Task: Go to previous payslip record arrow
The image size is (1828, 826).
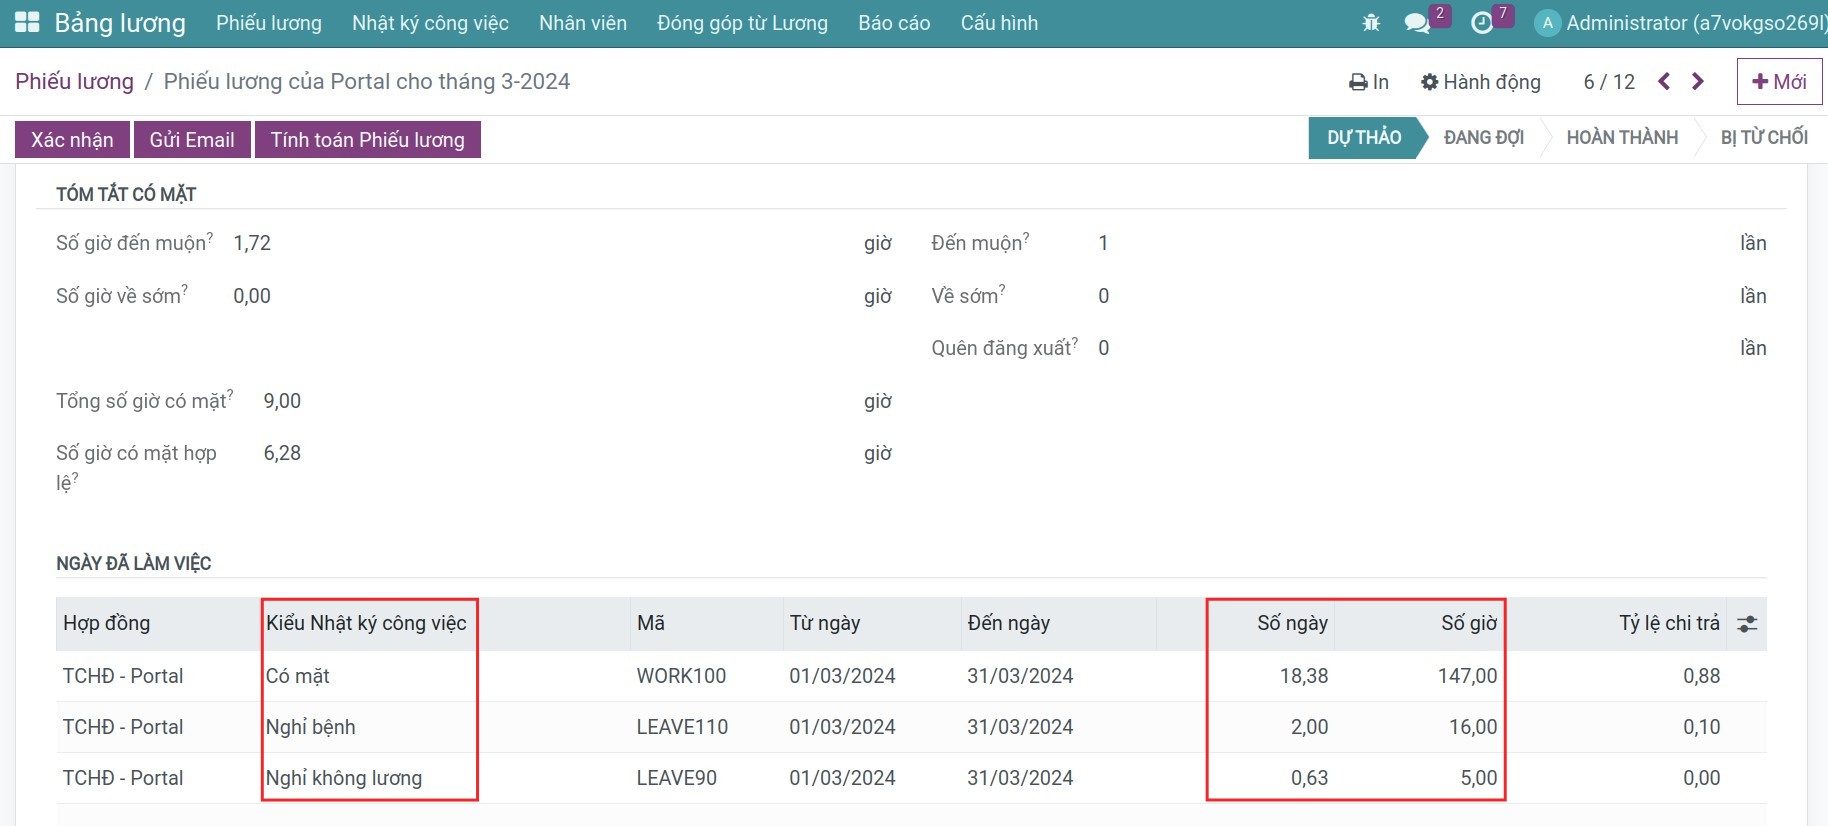Action: point(1664,81)
